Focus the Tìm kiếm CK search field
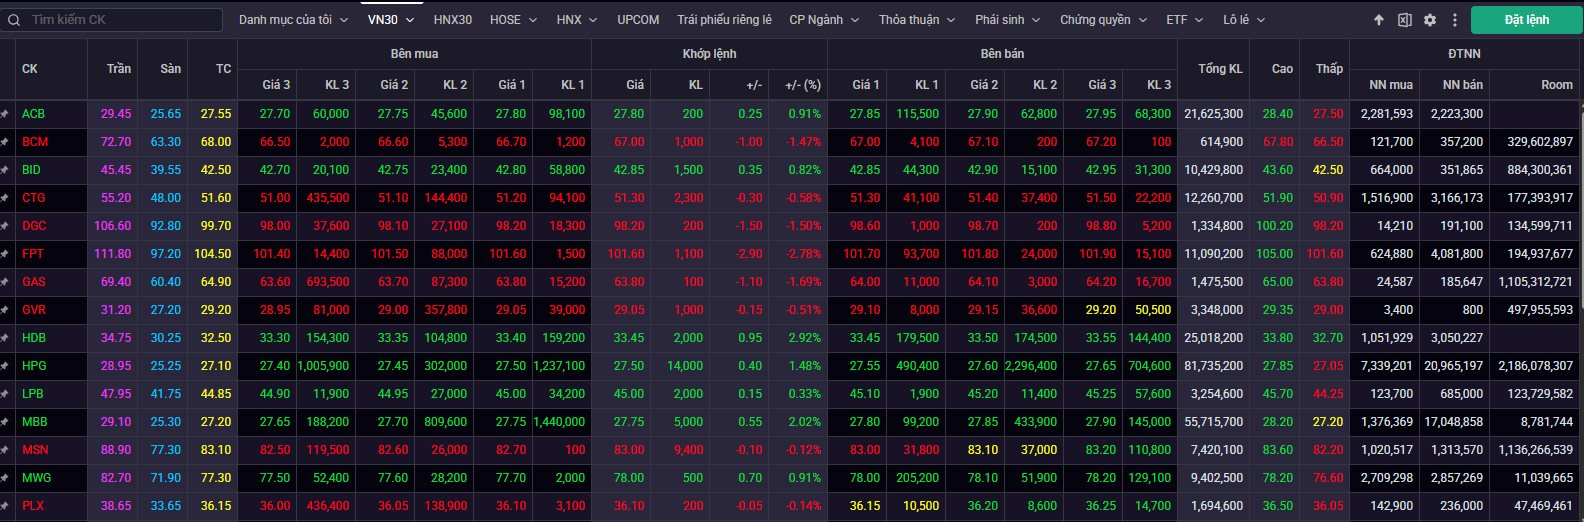 coord(120,20)
